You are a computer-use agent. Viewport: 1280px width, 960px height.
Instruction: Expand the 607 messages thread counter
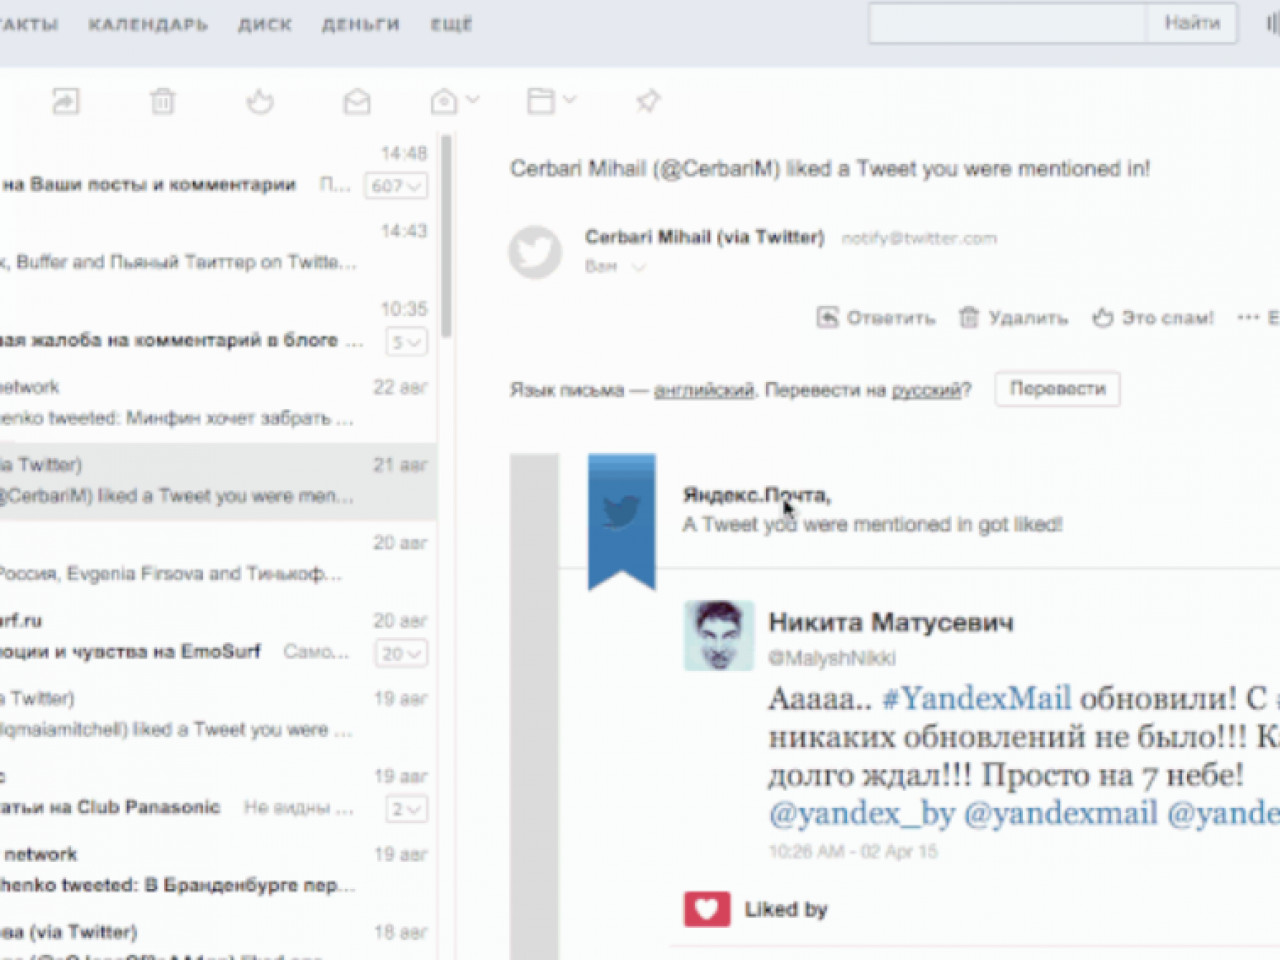[397, 186]
